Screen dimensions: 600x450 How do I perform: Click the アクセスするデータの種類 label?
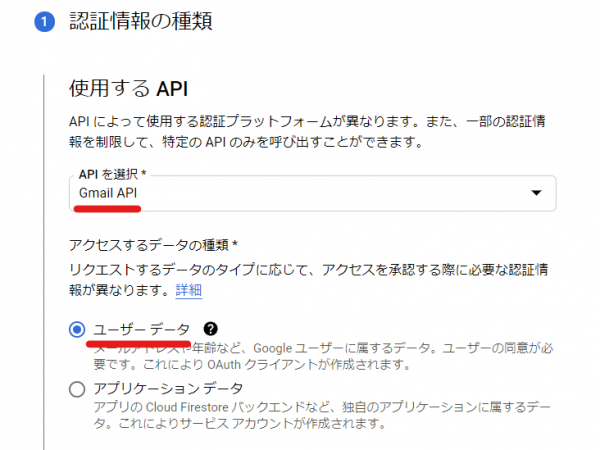click(x=153, y=245)
